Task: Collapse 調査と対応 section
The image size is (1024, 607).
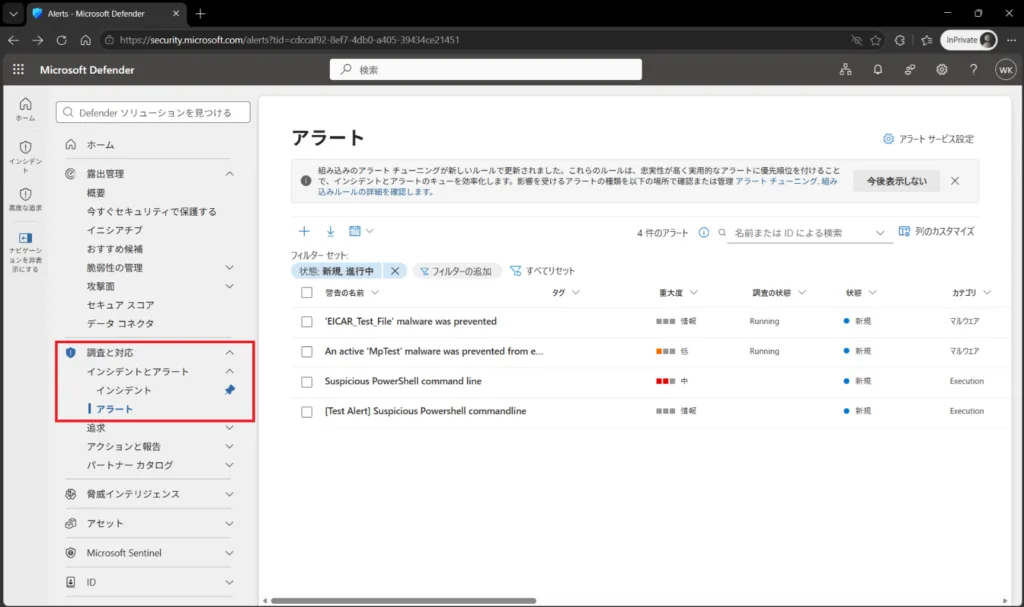Action: pos(230,353)
